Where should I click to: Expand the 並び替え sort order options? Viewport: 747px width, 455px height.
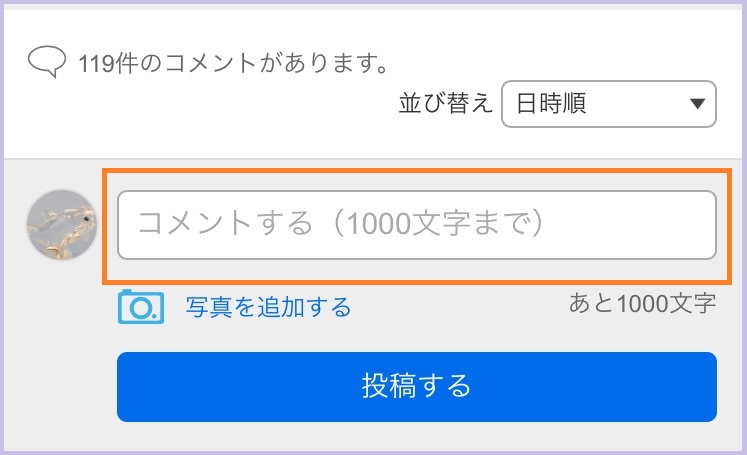pos(608,104)
